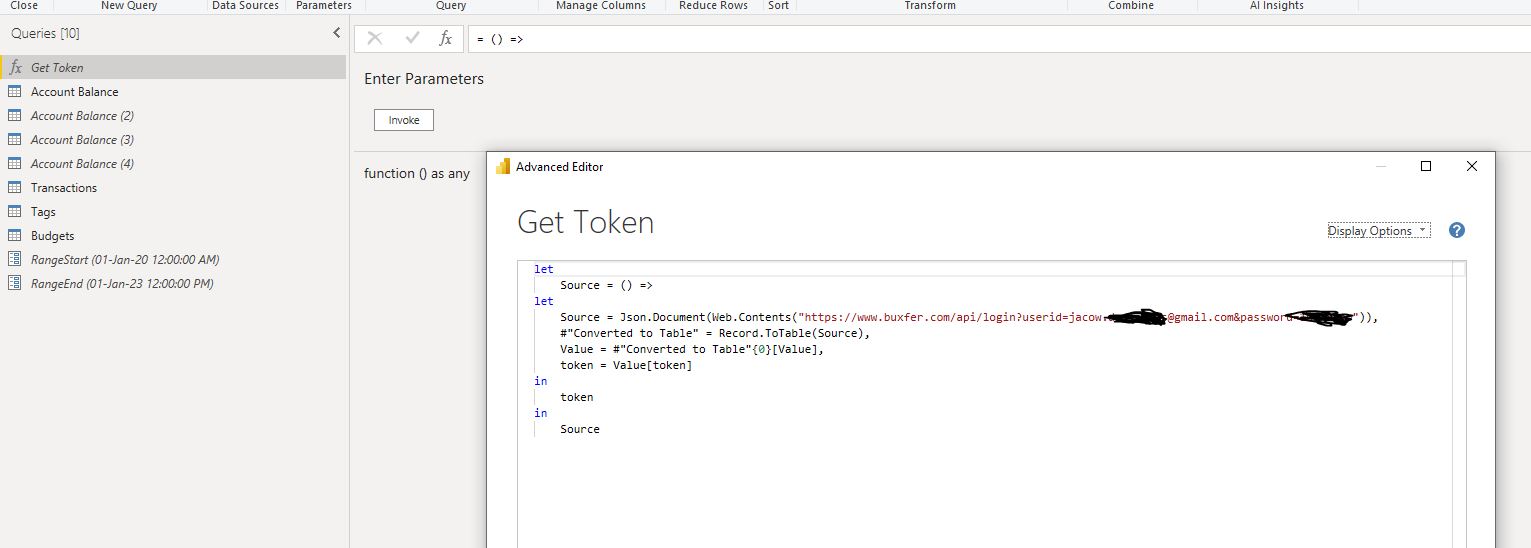Click the Record.ToTable code line

point(715,333)
